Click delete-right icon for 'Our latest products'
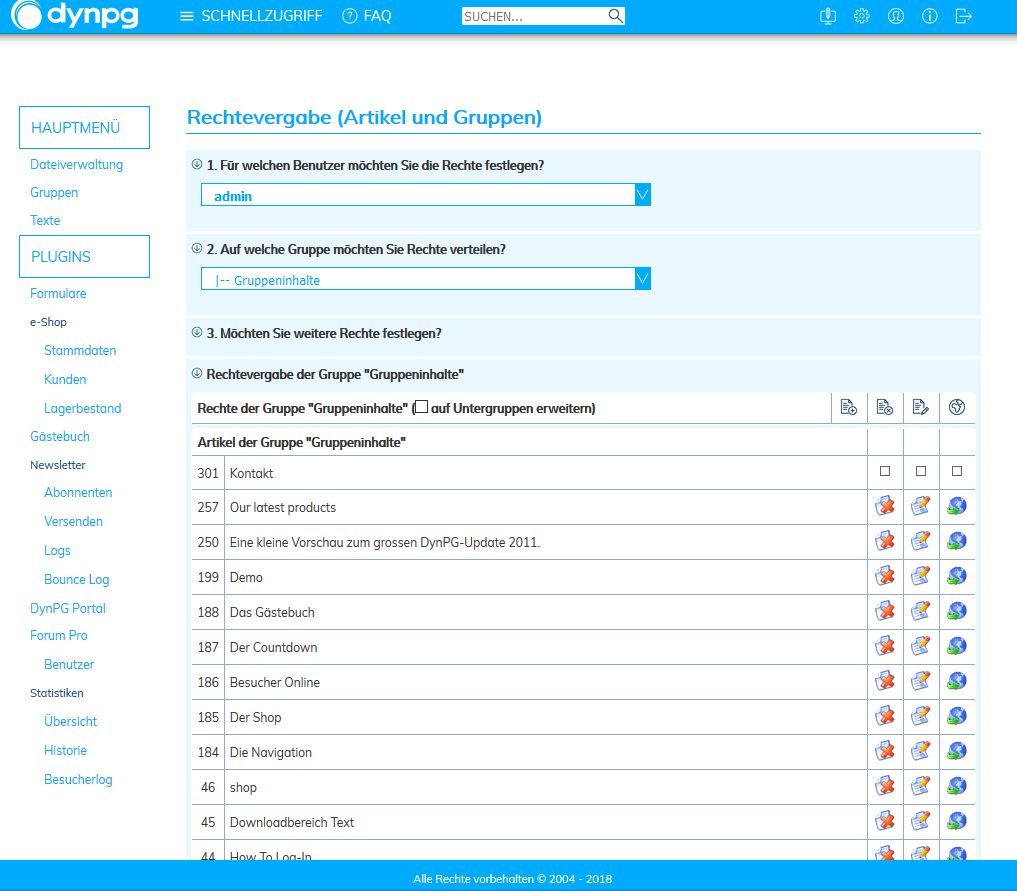Screen dimensions: 1017x891 (884, 507)
